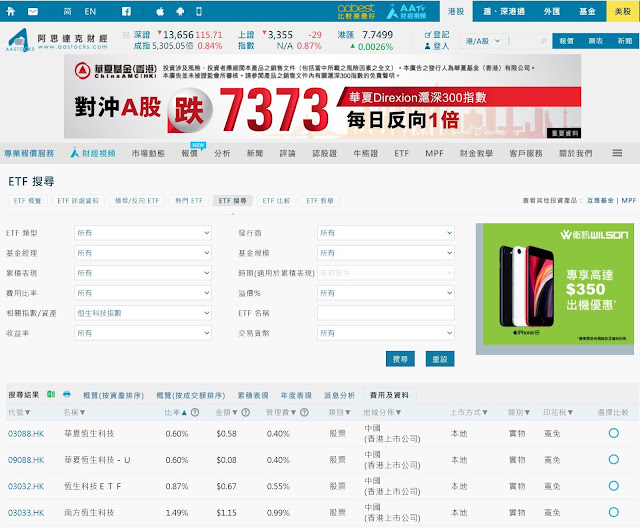Expand the 累積表現 dropdown
The image size is (640, 528).
[143, 273]
